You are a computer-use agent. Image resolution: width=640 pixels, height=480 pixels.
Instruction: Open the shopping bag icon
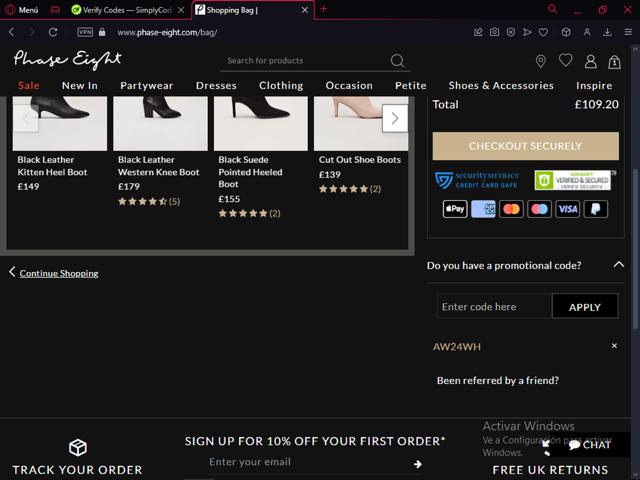tap(615, 62)
